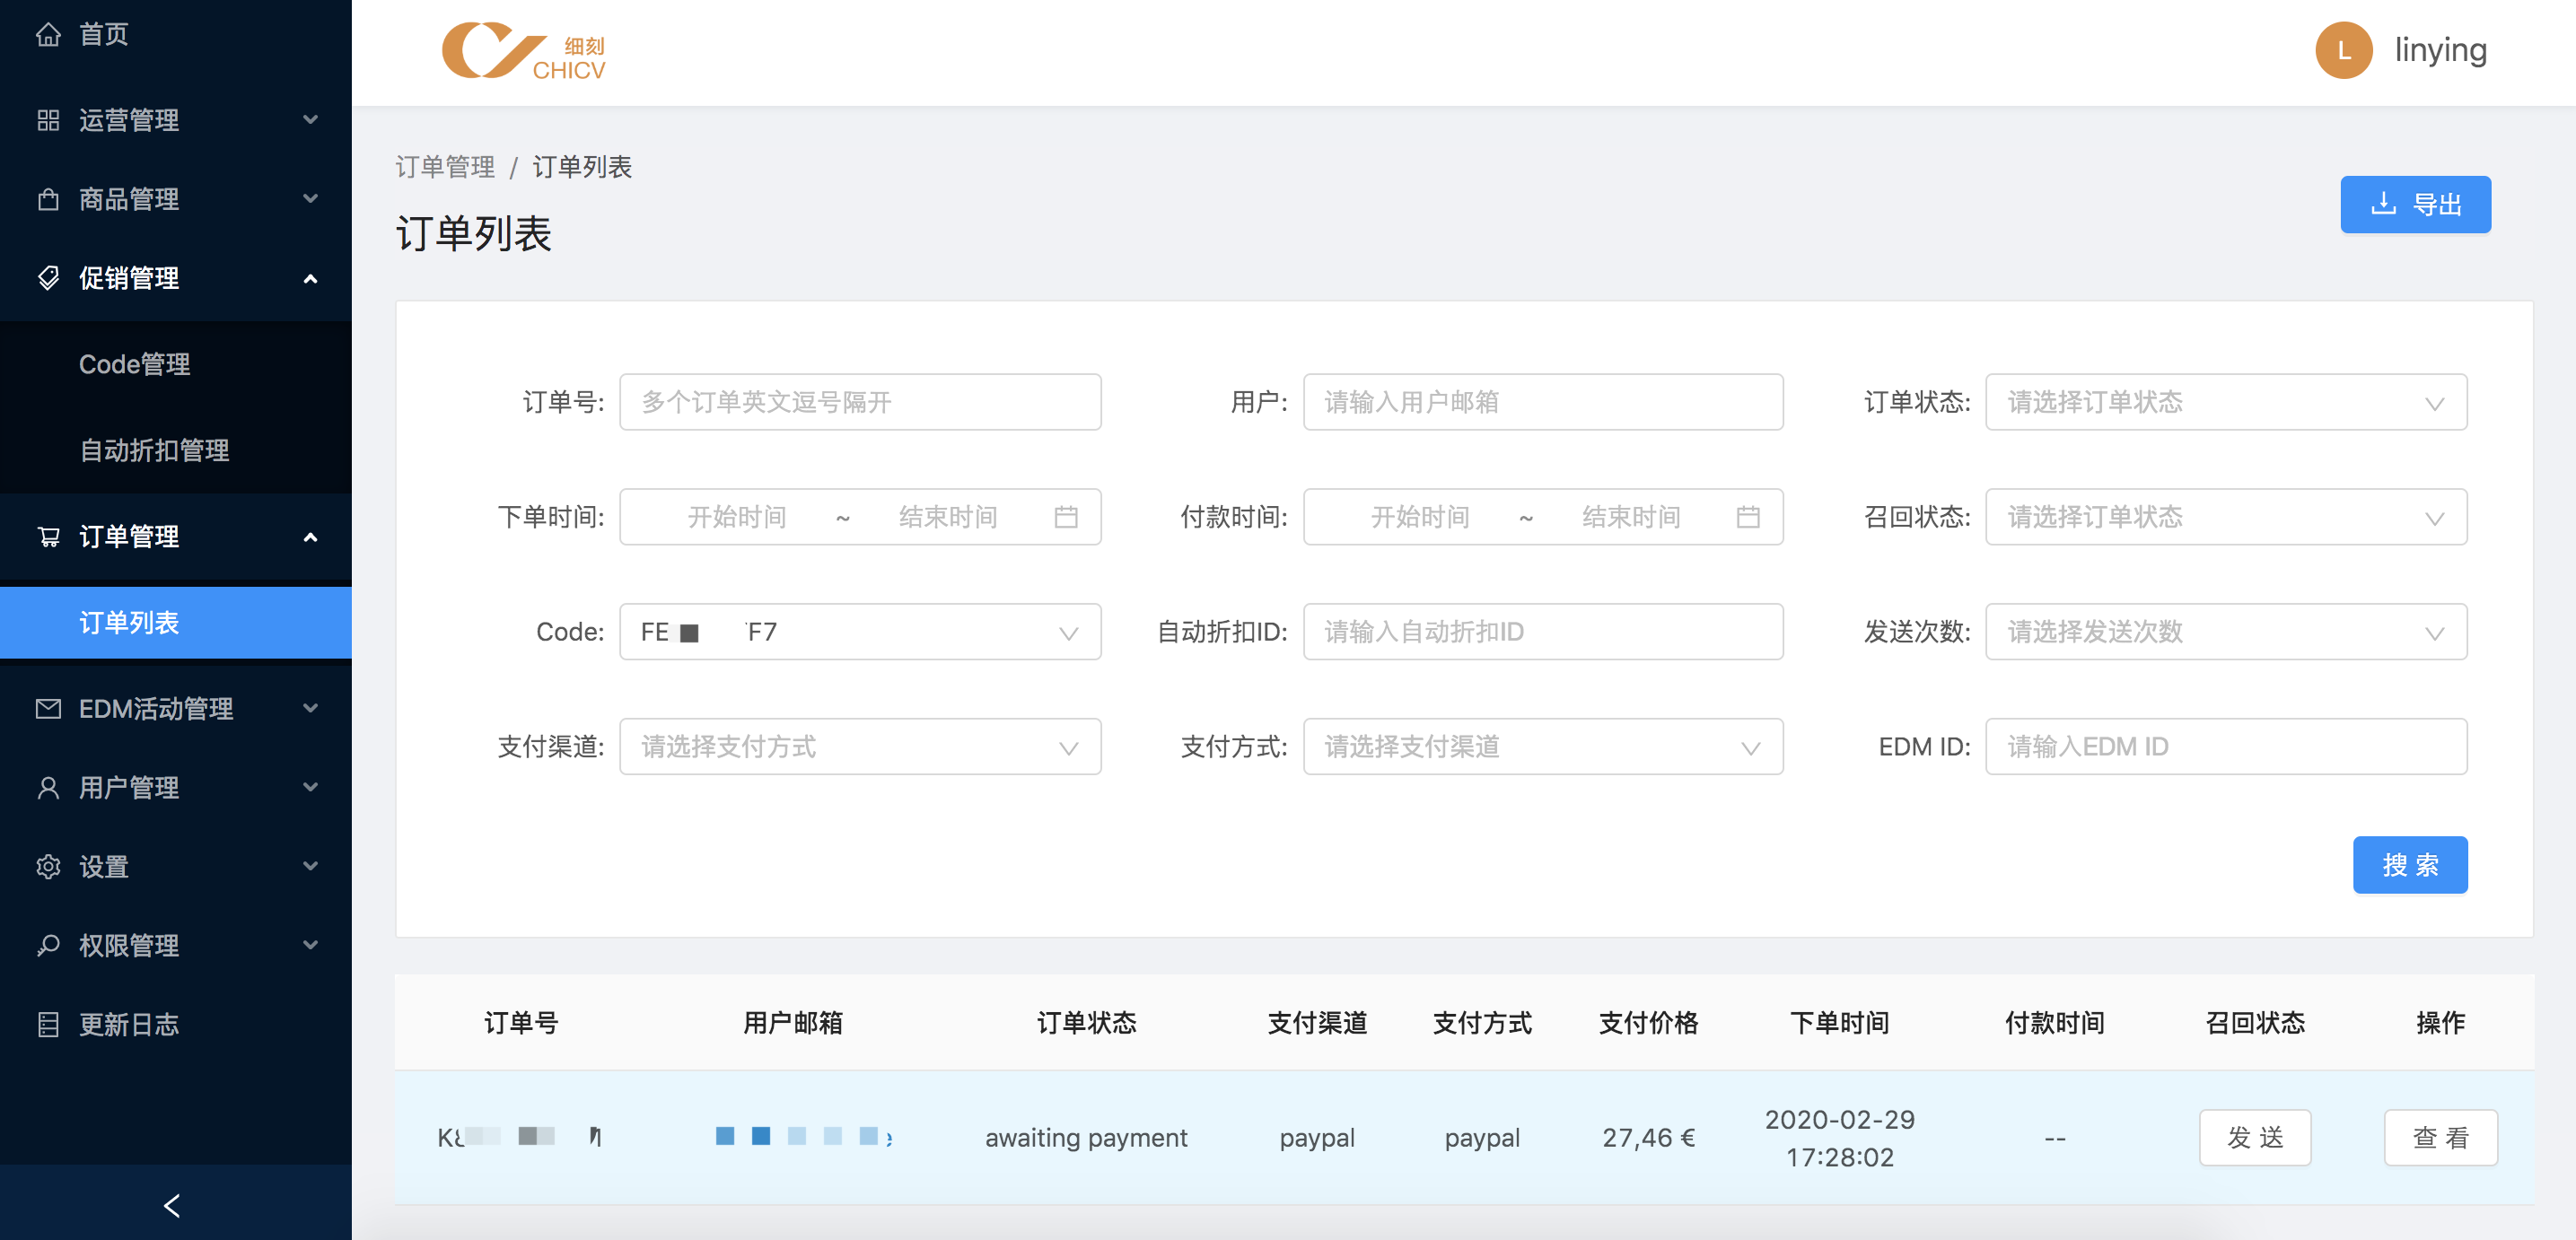Click the linying avatar circle

pos(2343,50)
